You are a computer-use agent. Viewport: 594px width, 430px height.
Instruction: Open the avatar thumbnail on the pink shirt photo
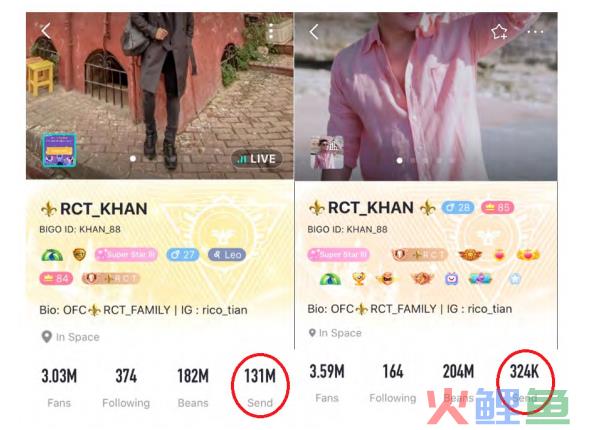coord(327,152)
